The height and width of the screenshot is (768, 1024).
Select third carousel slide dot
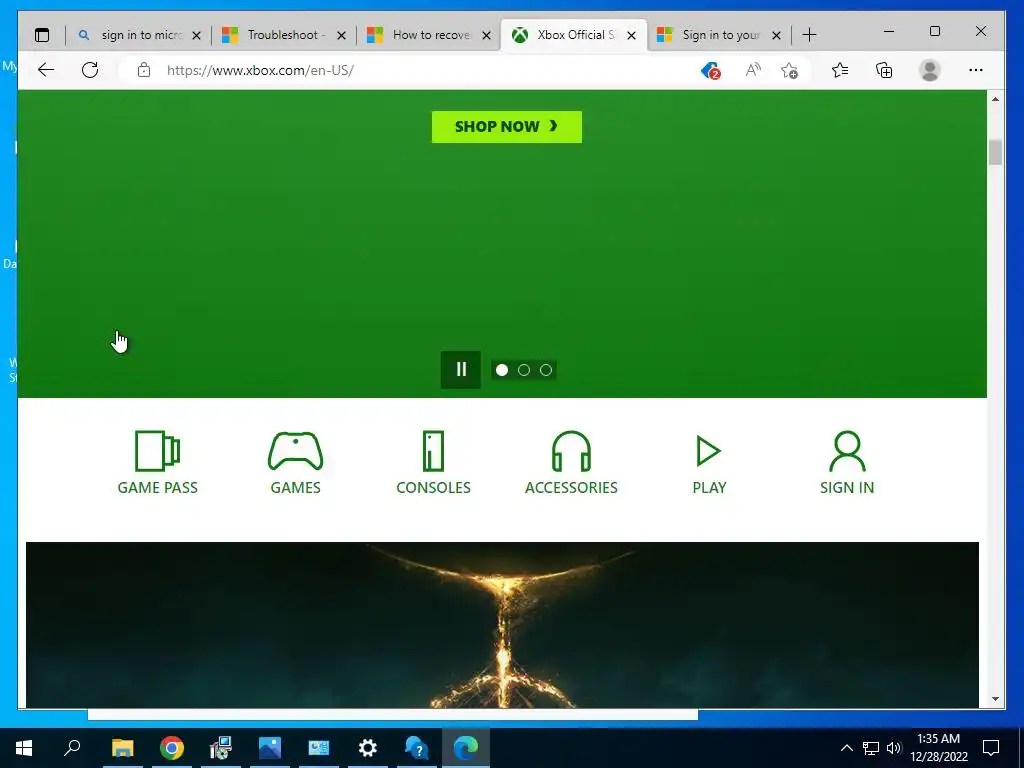point(546,370)
